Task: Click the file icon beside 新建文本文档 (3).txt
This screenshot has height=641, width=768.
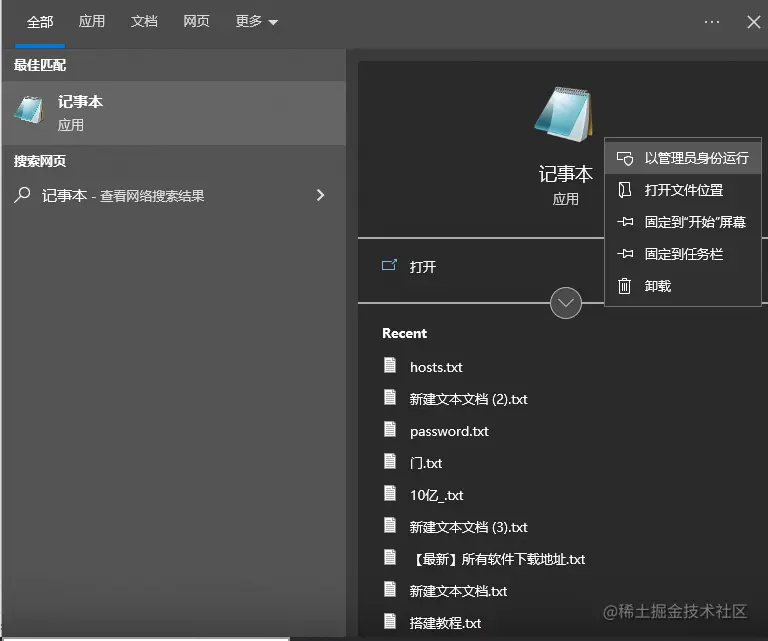Action: tap(390, 525)
